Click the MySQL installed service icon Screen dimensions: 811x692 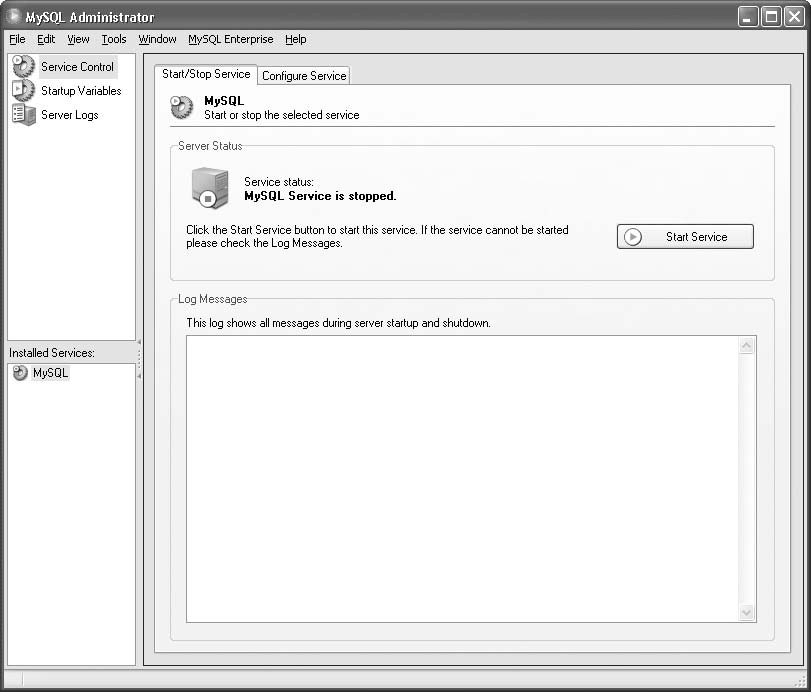(20, 373)
